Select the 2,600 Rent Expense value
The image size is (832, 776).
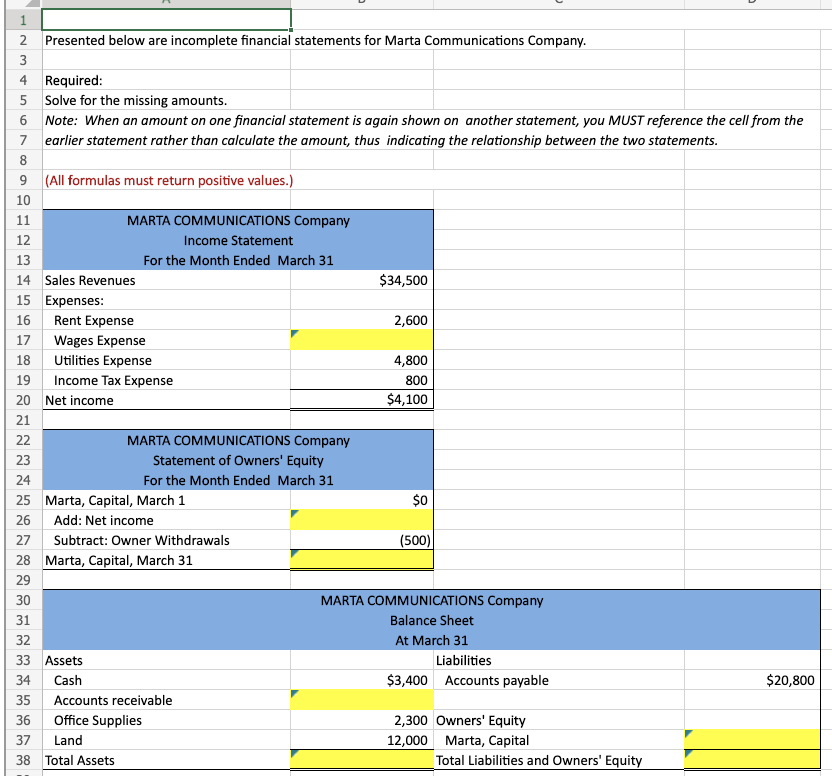(x=410, y=320)
